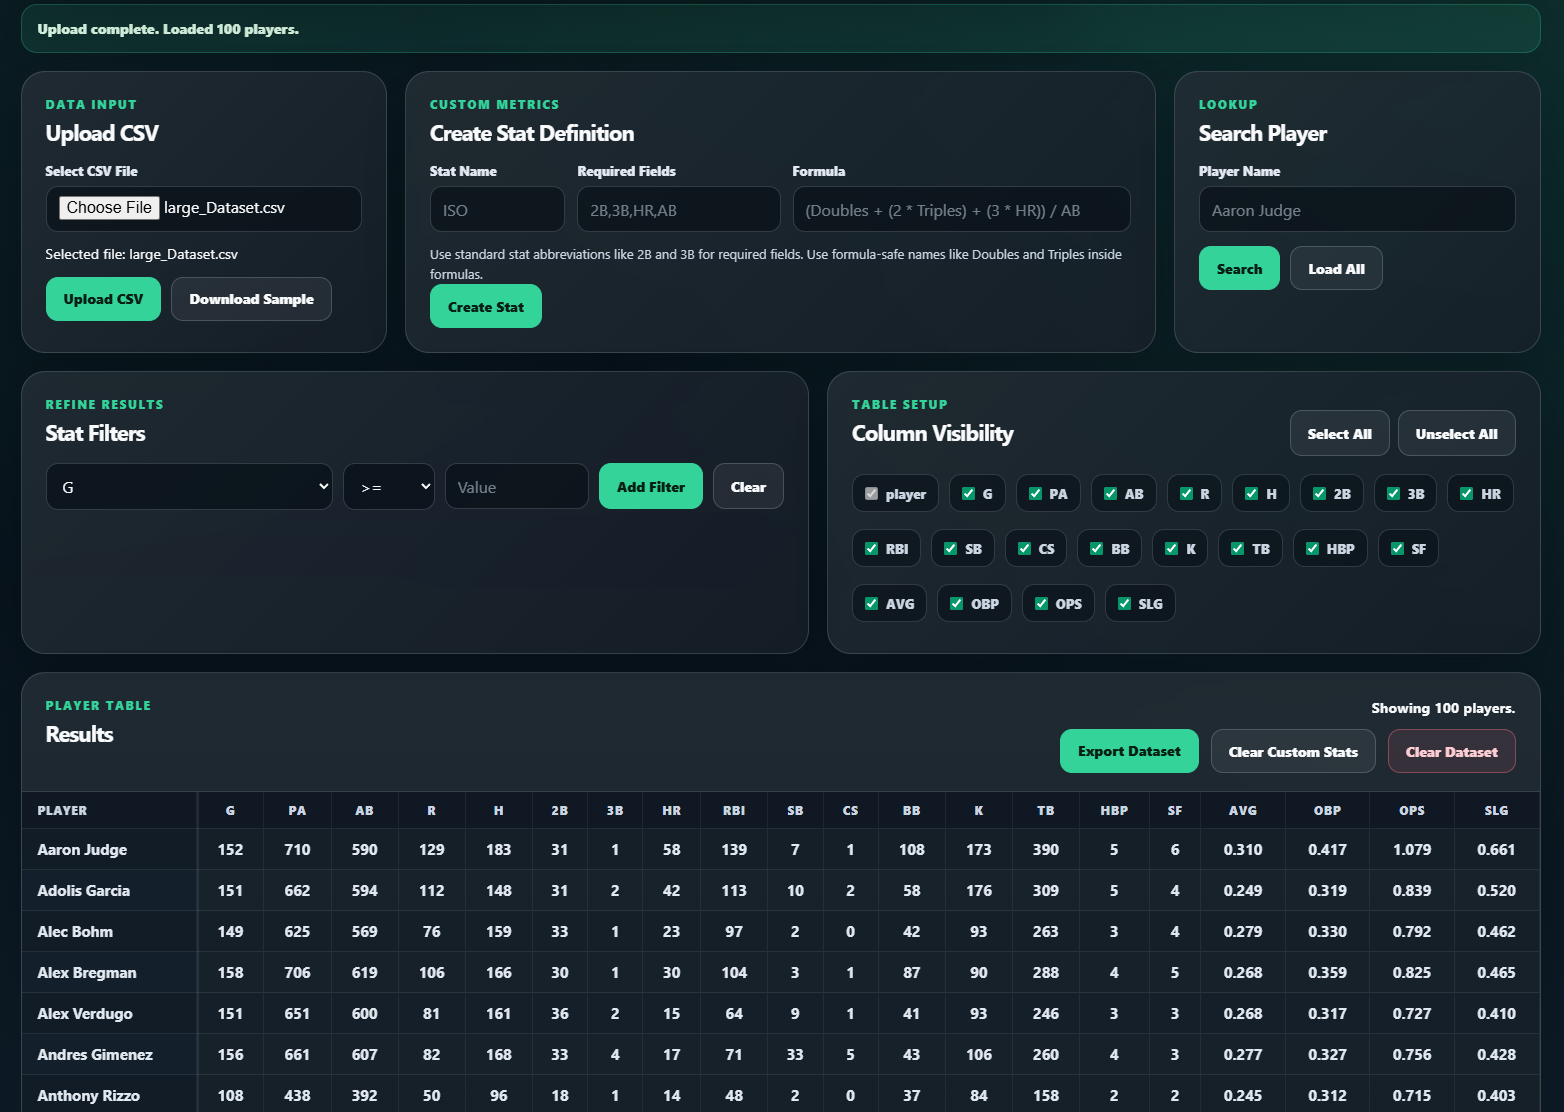Screen dimensions: 1564x1112
Task: Select the Adolis Garcia row name
Action: click(x=83, y=890)
